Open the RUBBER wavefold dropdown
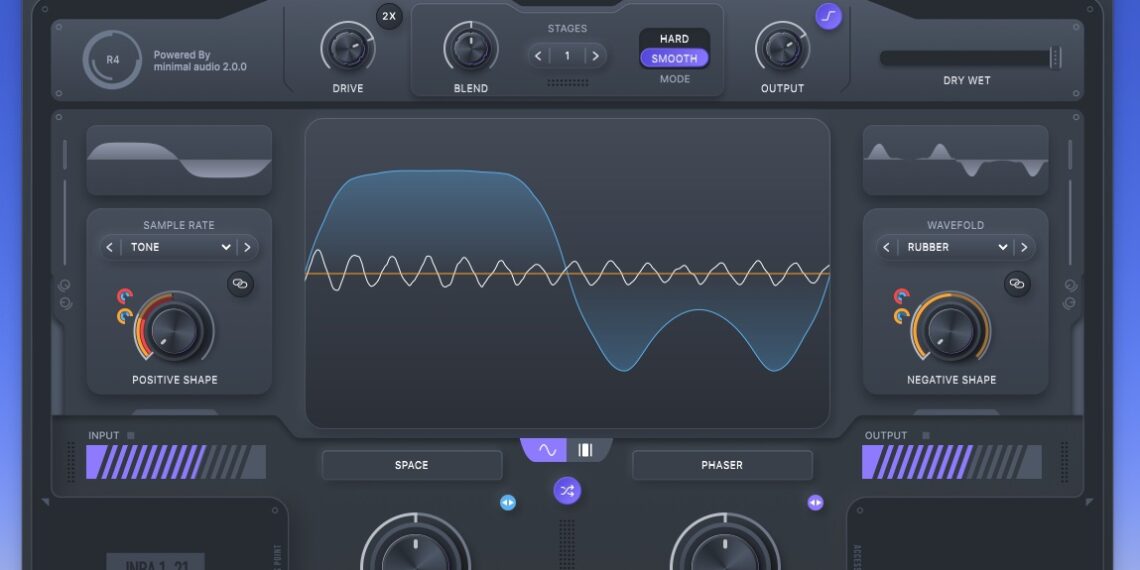1140x570 pixels. click(955, 247)
